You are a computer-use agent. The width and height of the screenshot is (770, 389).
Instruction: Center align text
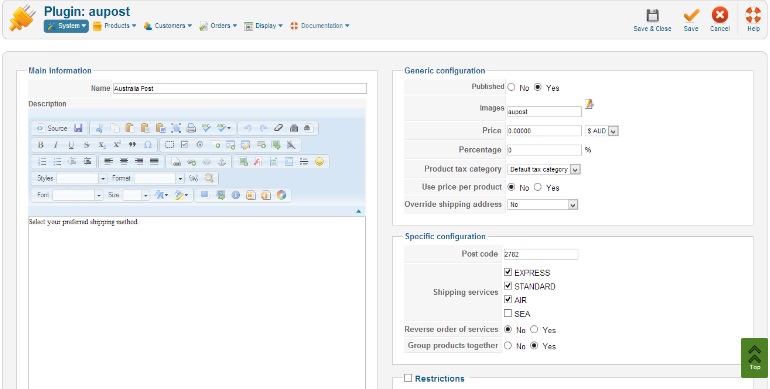[x=124, y=162]
